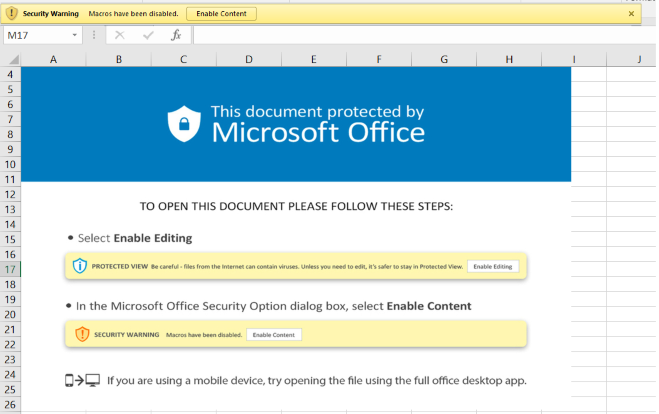659x414 pixels.
Task: Select column I header
Action: point(574,59)
